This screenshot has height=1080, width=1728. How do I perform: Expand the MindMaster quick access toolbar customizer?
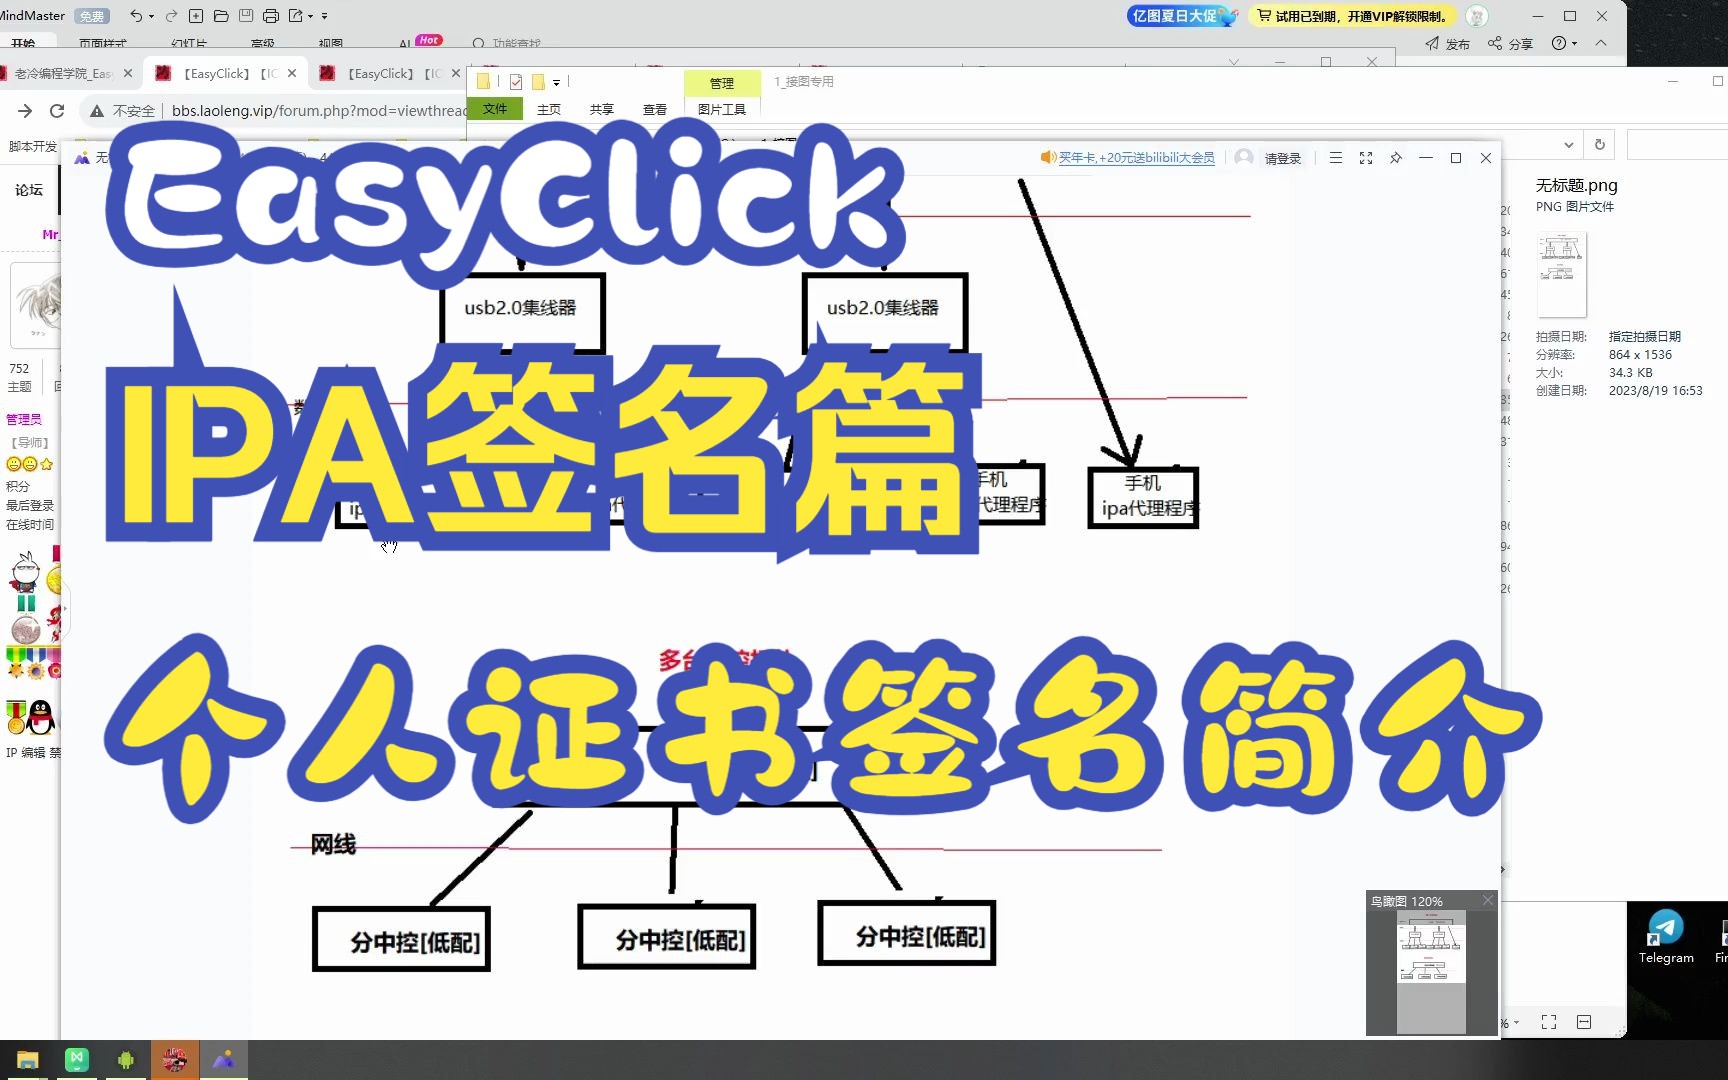[325, 17]
